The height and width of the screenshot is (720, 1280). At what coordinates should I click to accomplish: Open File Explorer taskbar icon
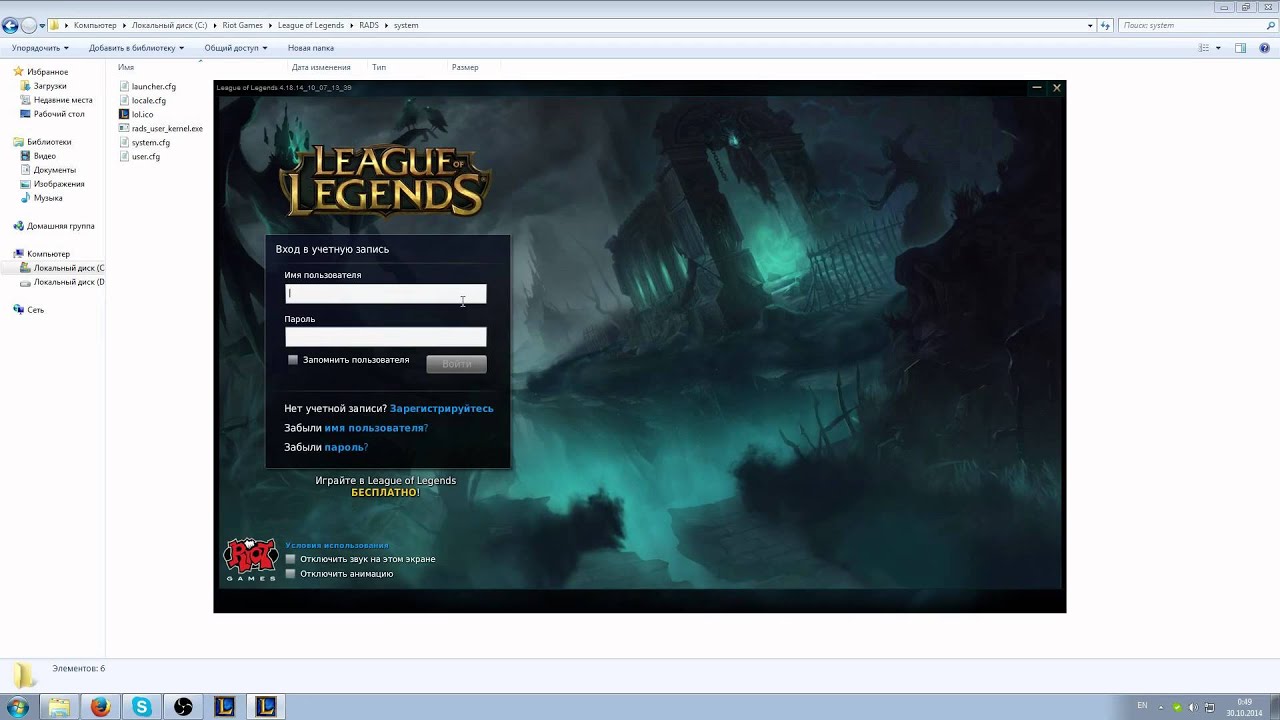(x=59, y=707)
